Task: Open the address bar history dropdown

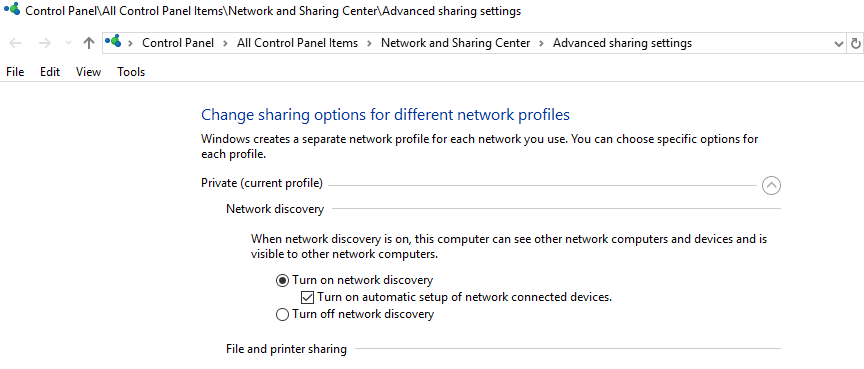Action: tap(839, 44)
